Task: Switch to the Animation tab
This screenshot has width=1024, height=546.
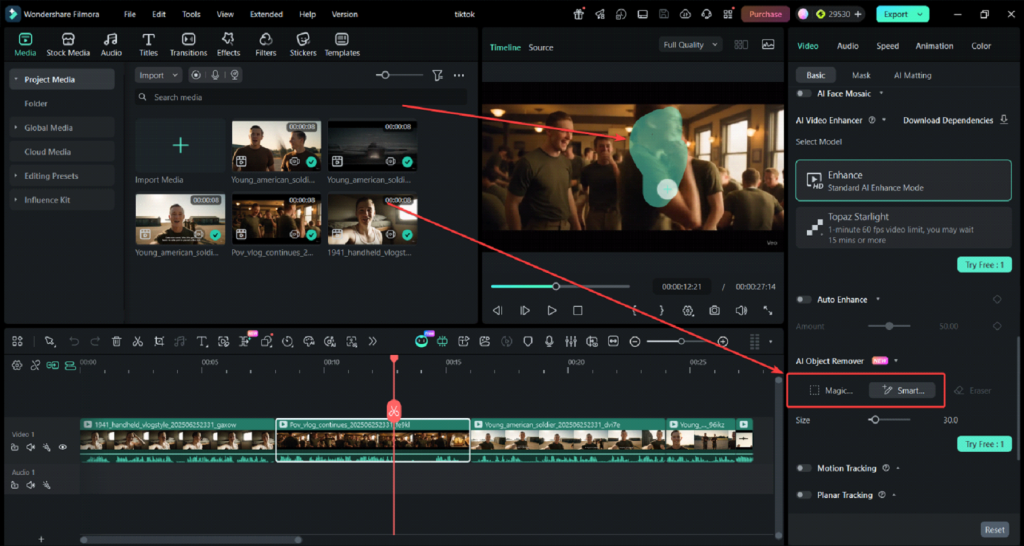Action: pyautogui.click(x=934, y=46)
